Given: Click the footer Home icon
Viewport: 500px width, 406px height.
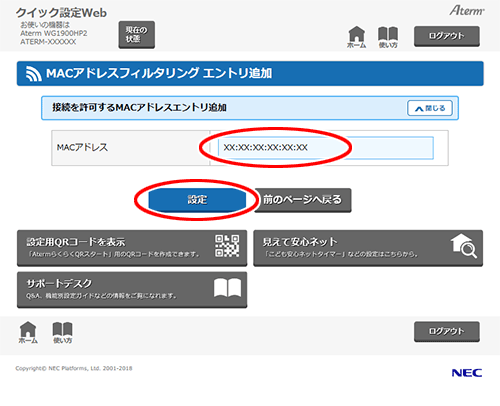Looking at the screenshot, I should [28, 332].
